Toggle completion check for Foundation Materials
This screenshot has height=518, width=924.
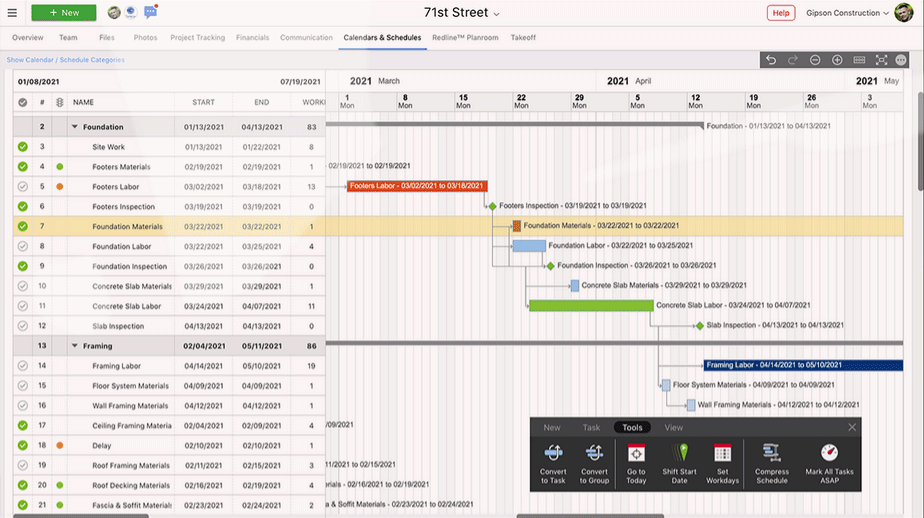pyautogui.click(x=22, y=226)
